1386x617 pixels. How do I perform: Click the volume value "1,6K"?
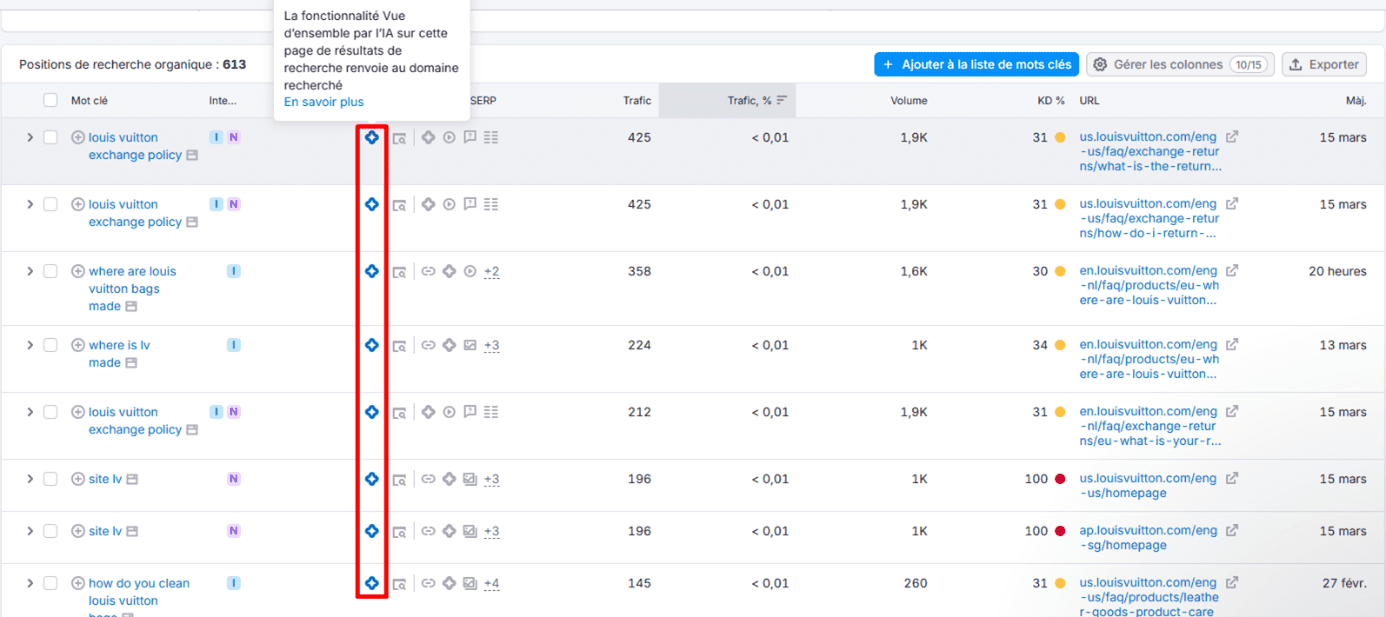(x=913, y=271)
